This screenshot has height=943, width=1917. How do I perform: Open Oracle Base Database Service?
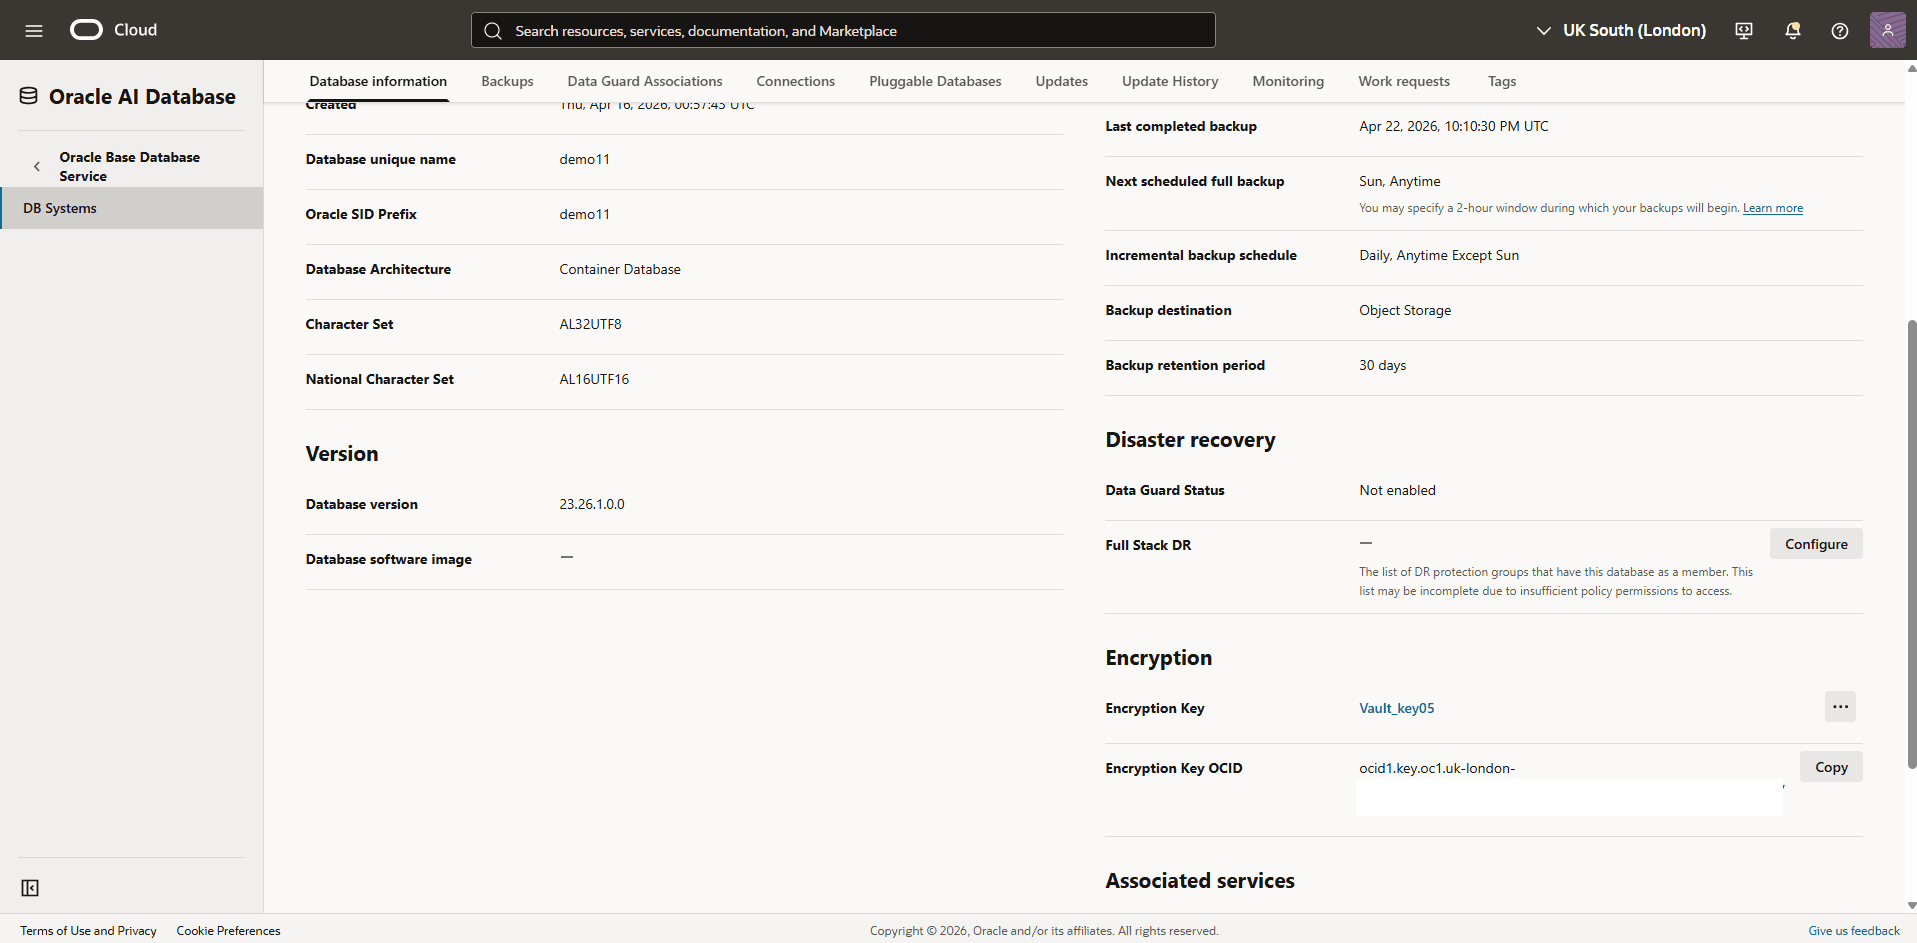point(129,166)
